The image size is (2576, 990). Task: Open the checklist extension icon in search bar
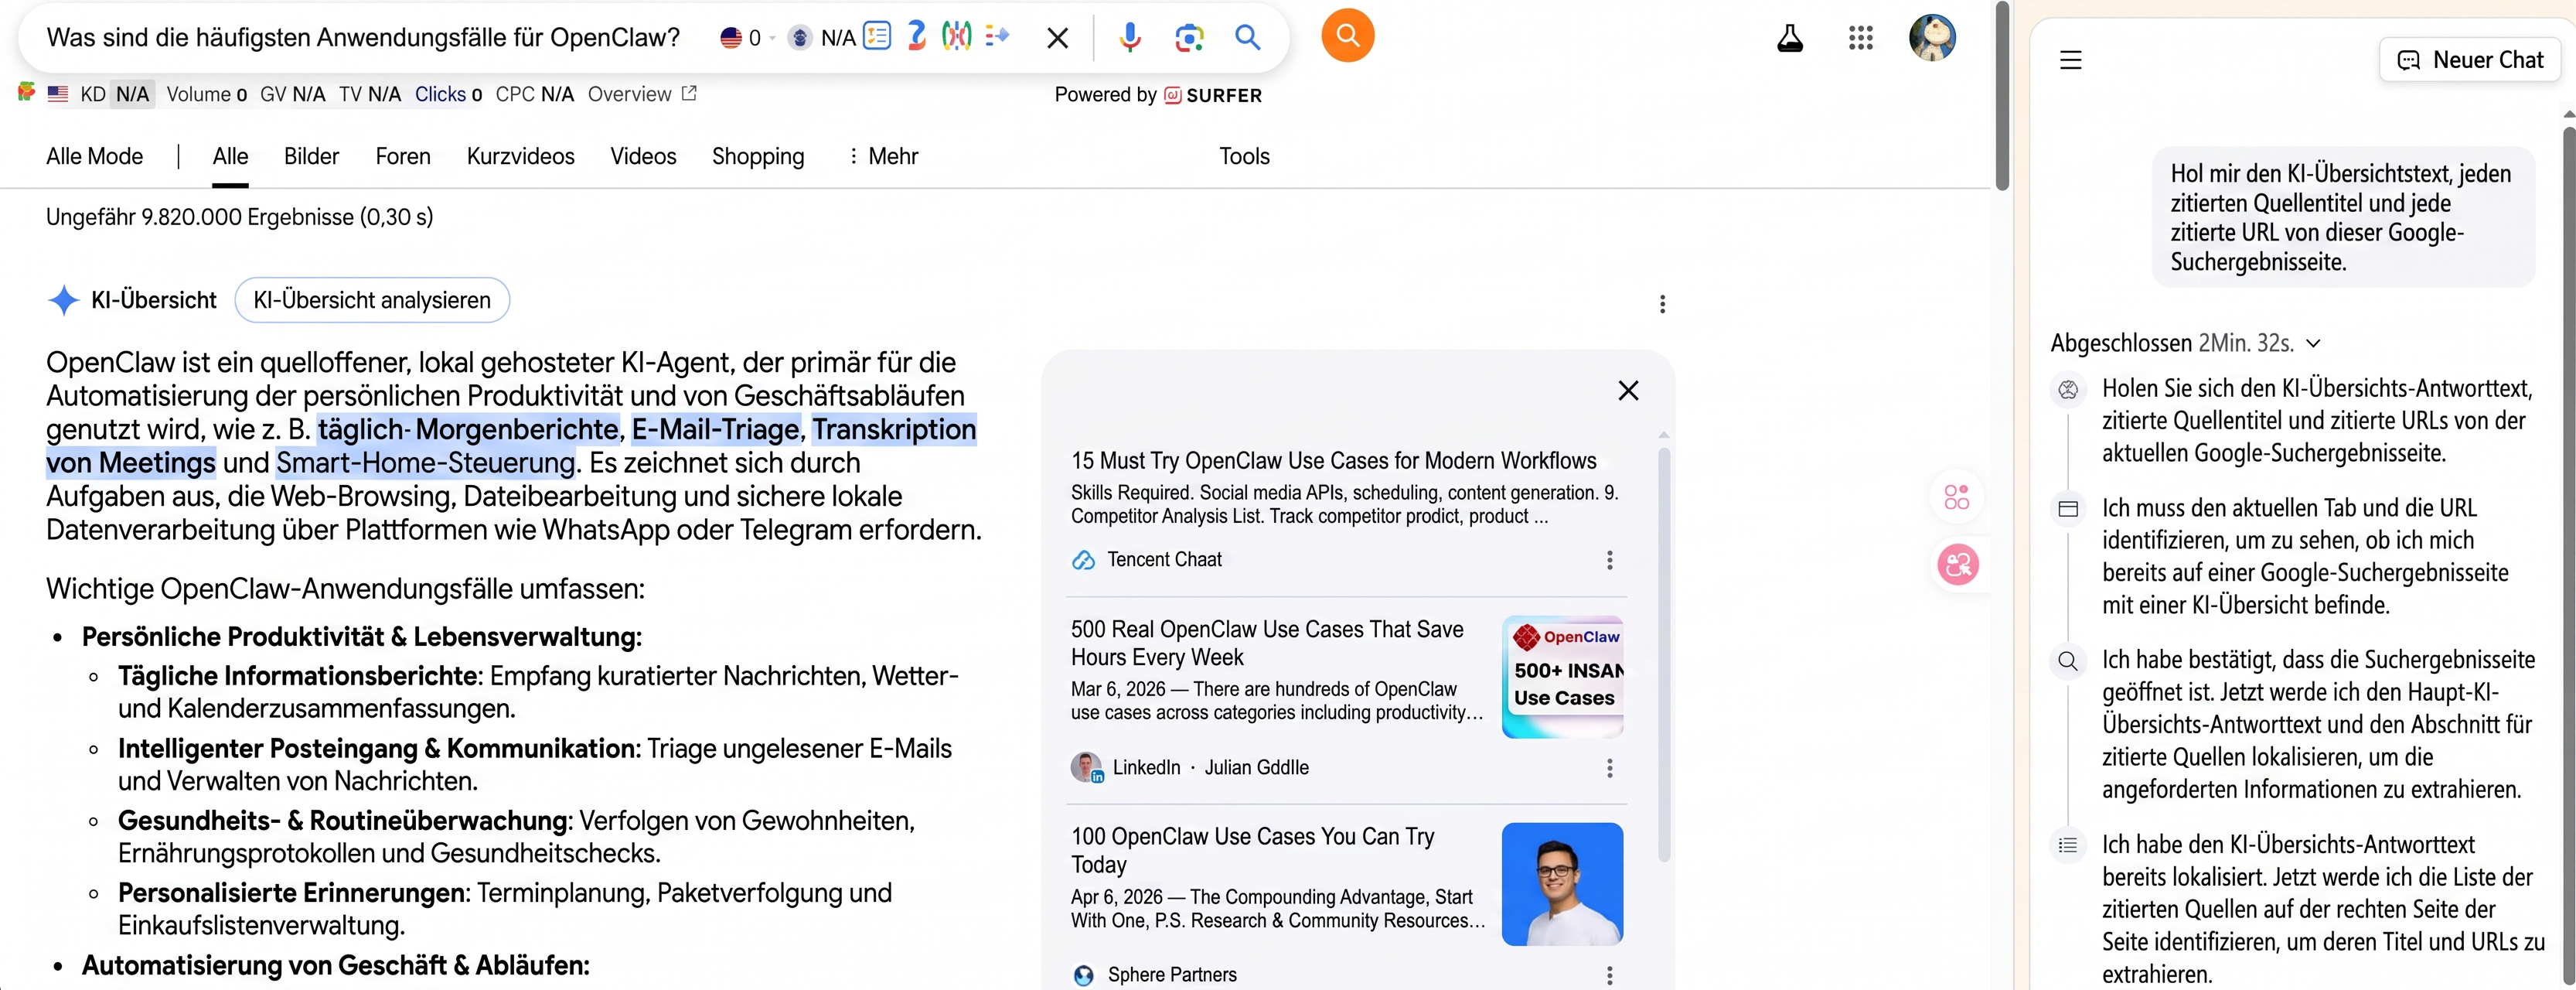(x=877, y=37)
